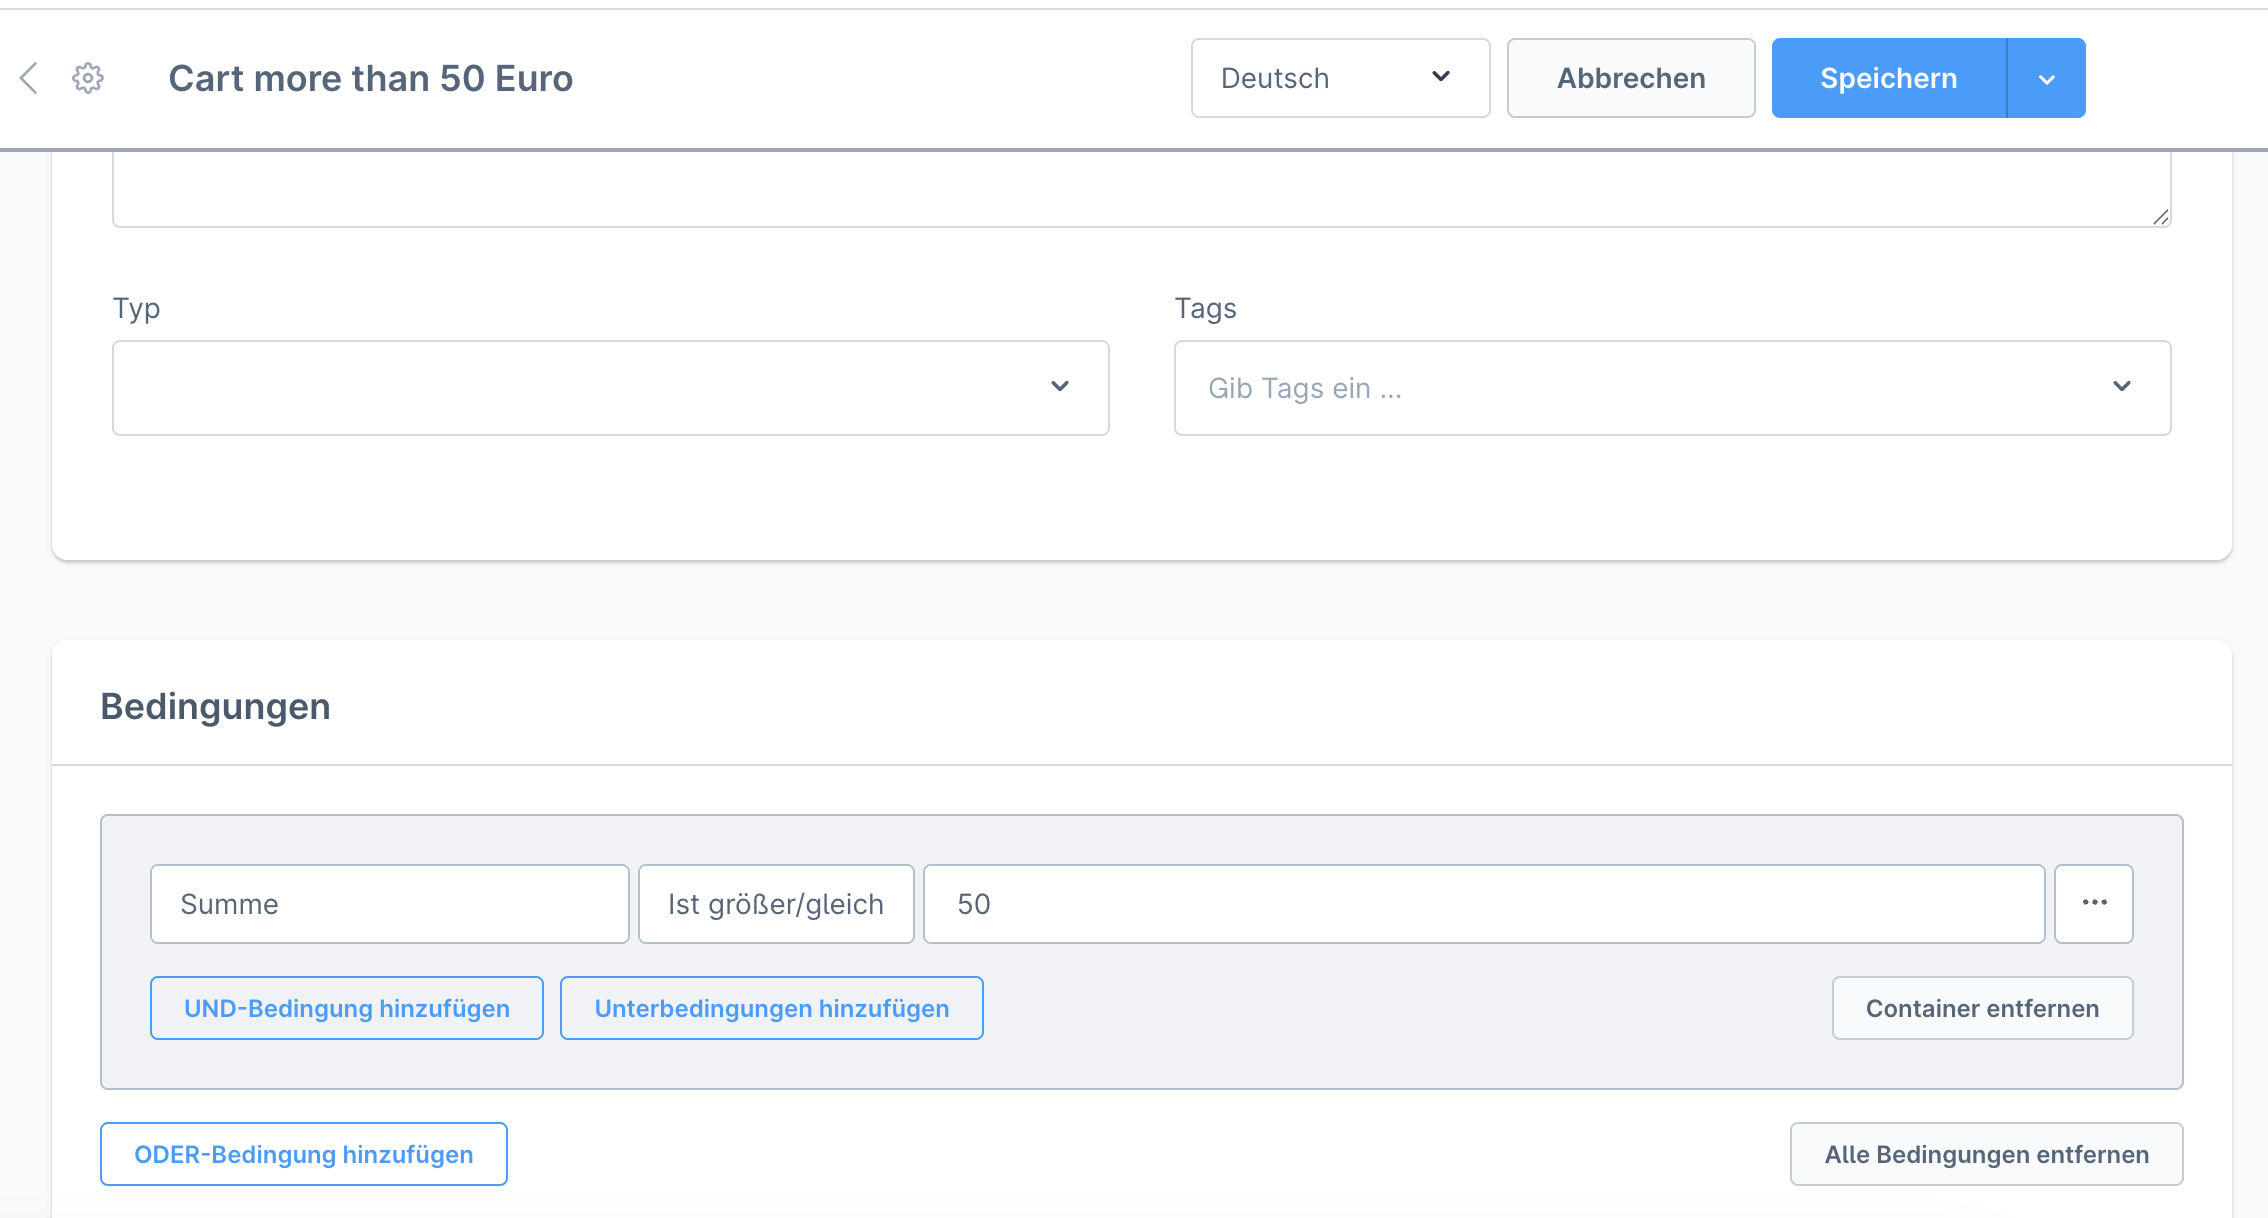Screen dimensions: 2268x1218
Task: Open the three-dots condition context menu
Action: tap(2094, 903)
